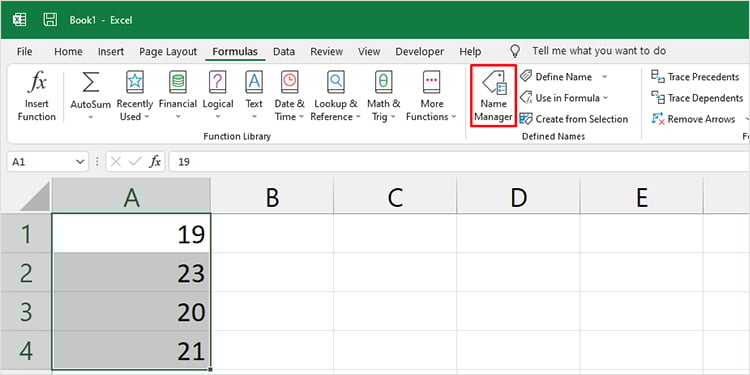Open the Logical functions list

(218, 96)
